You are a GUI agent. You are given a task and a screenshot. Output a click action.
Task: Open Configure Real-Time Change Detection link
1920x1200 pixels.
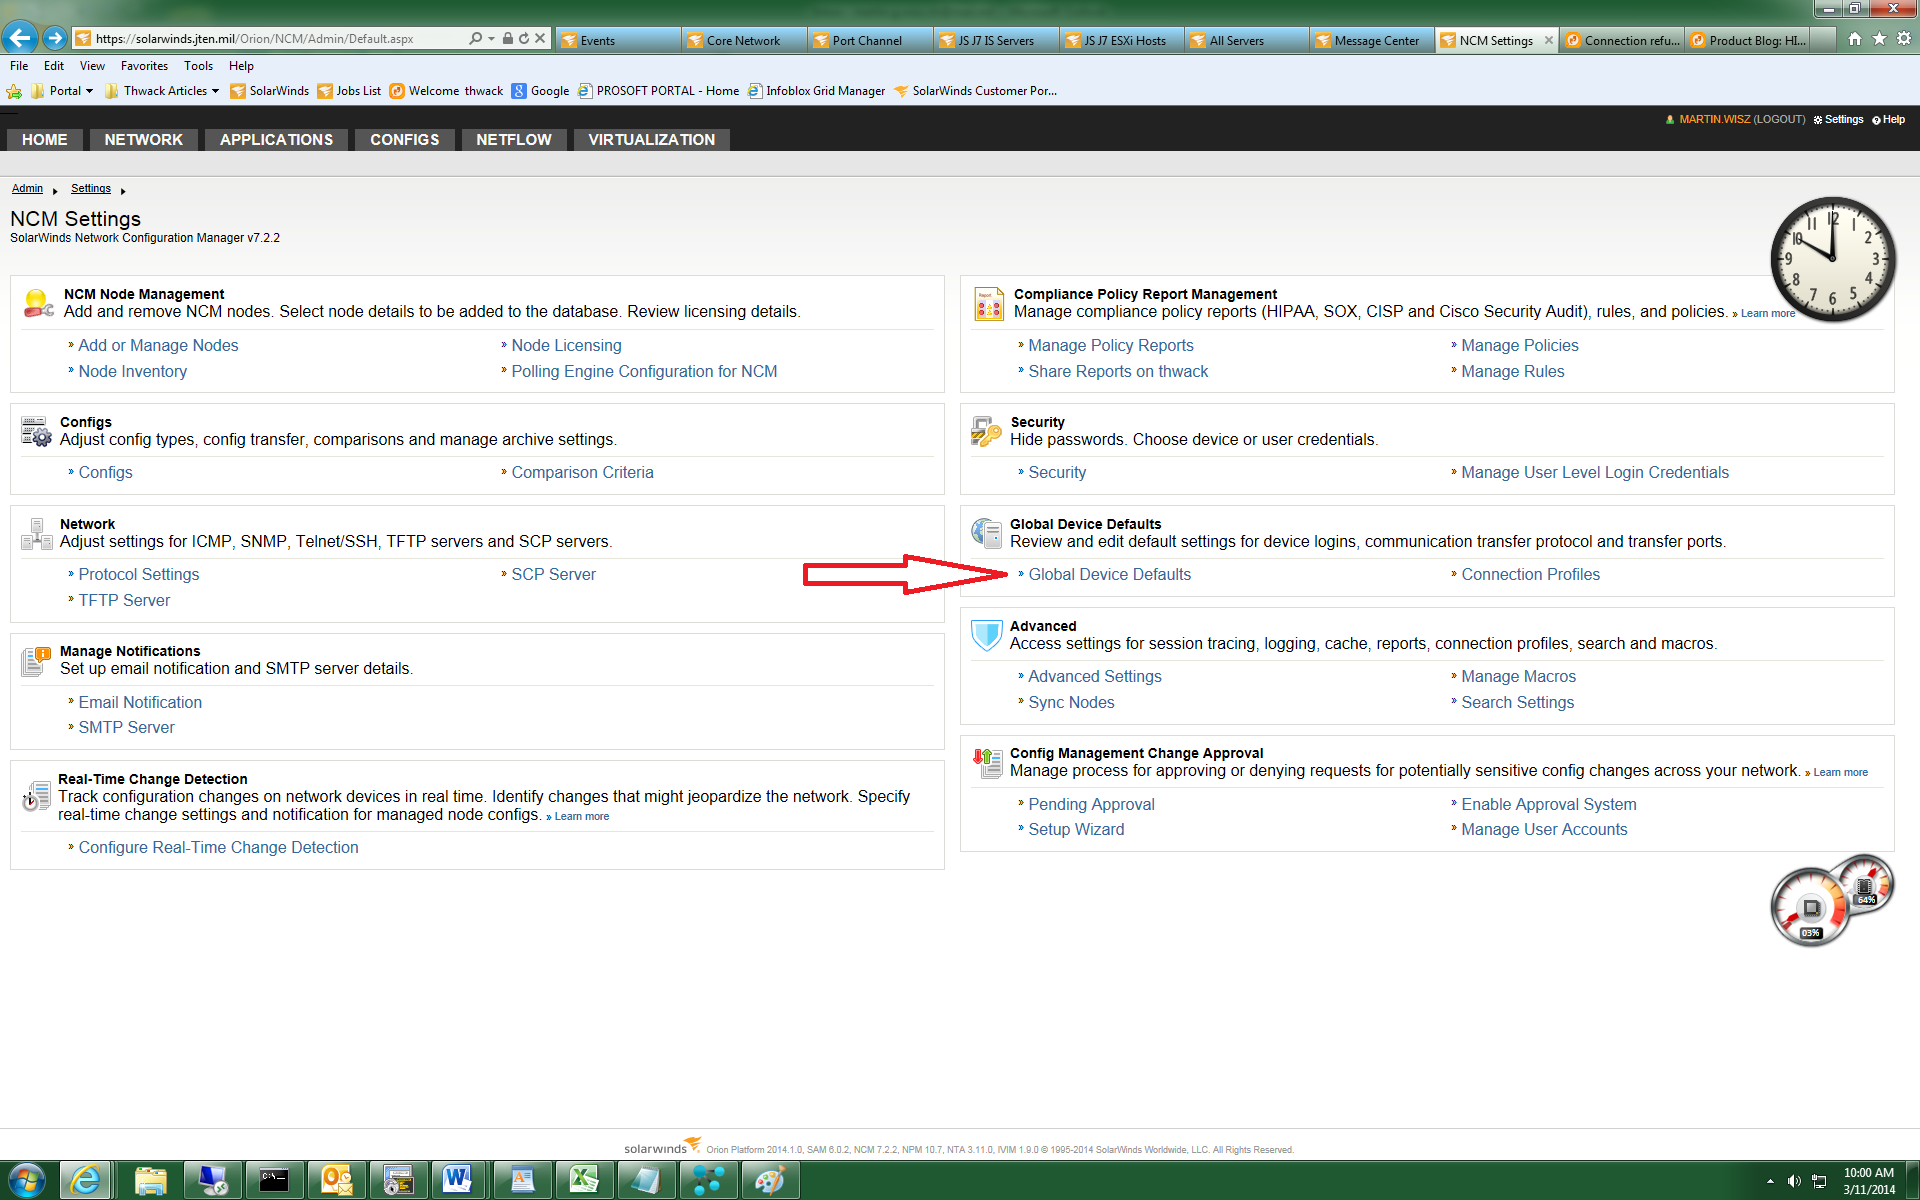[218, 847]
